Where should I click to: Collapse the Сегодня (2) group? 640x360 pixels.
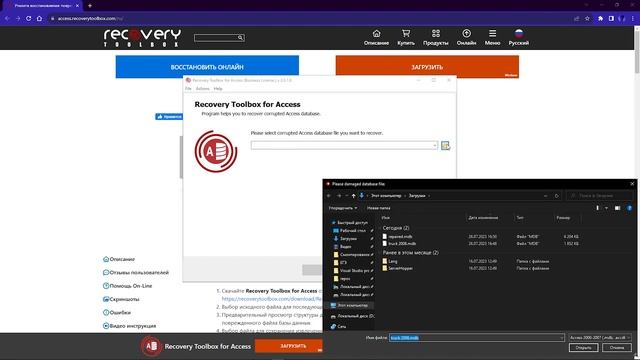tap(396, 228)
